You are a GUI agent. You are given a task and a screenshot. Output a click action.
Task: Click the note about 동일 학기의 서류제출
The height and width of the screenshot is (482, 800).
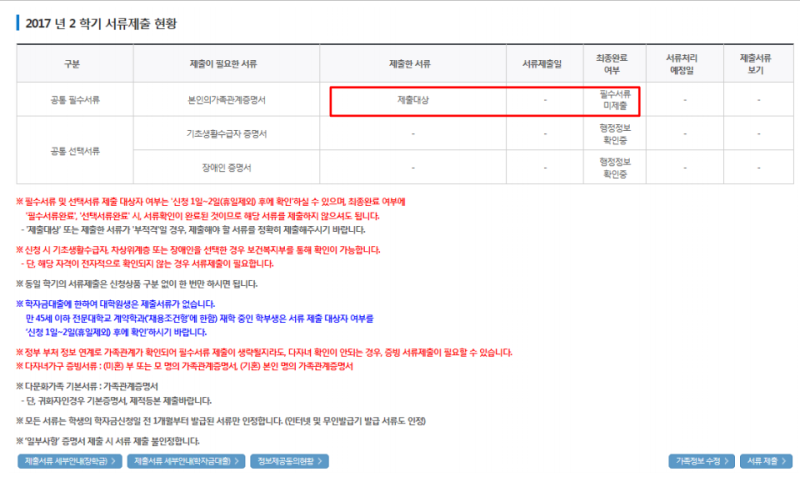click(x=137, y=284)
